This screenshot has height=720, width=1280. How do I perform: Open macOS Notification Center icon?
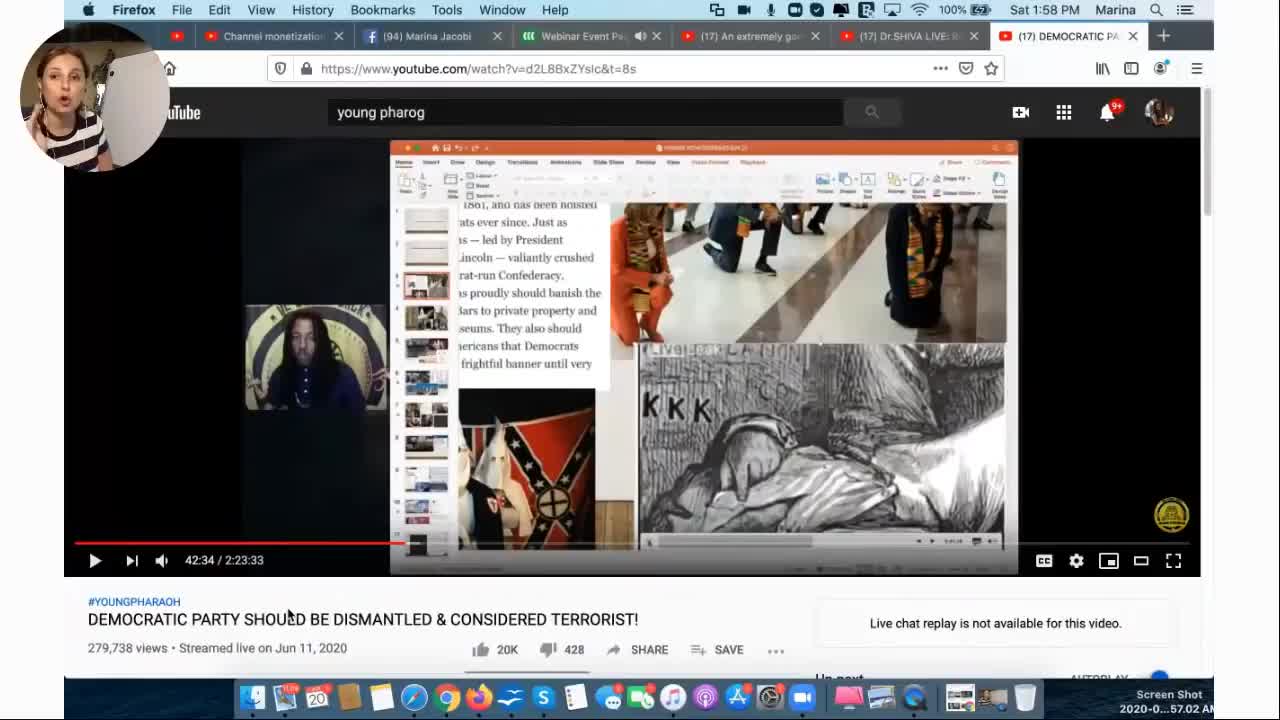click(x=1185, y=10)
